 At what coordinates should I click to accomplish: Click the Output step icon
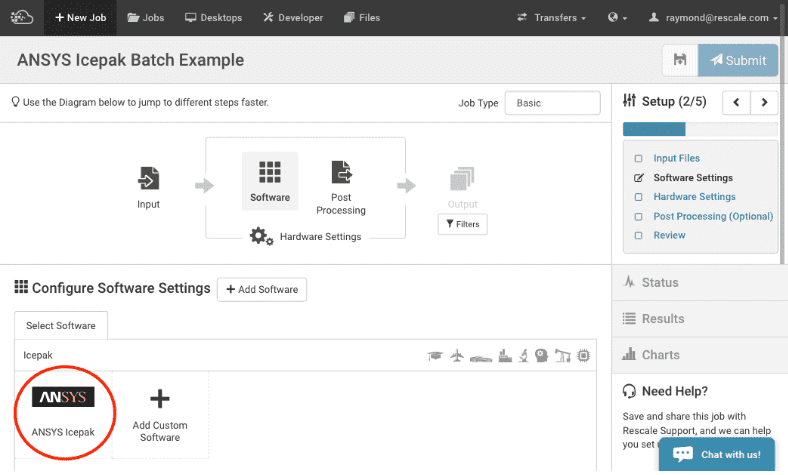[462, 178]
